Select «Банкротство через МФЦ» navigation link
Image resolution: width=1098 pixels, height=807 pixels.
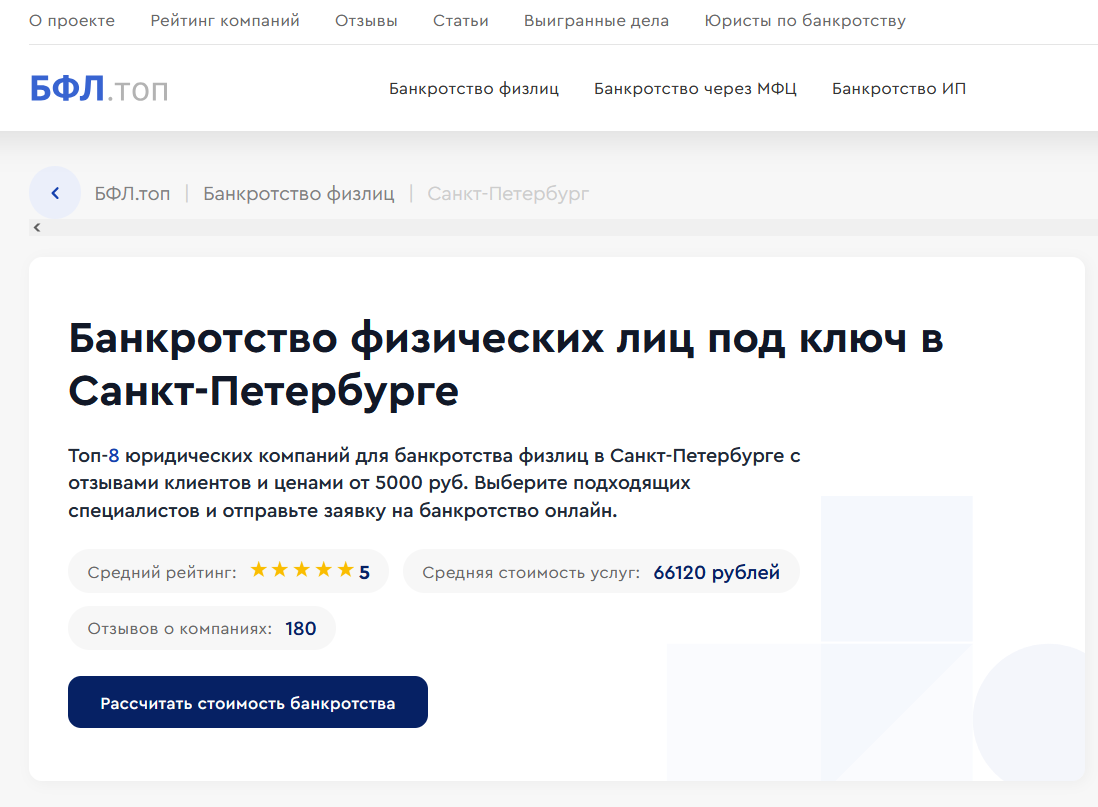(x=695, y=89)
